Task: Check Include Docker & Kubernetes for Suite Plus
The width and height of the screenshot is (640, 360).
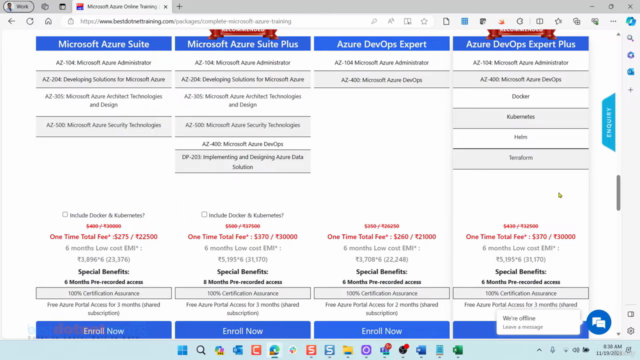Action: (x=204, y=214)
